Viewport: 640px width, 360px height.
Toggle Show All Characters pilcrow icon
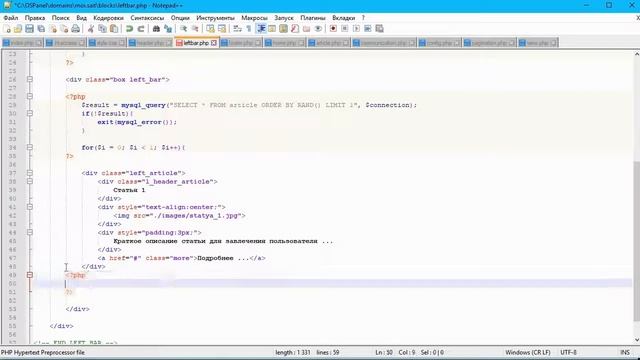pos(249,29)
